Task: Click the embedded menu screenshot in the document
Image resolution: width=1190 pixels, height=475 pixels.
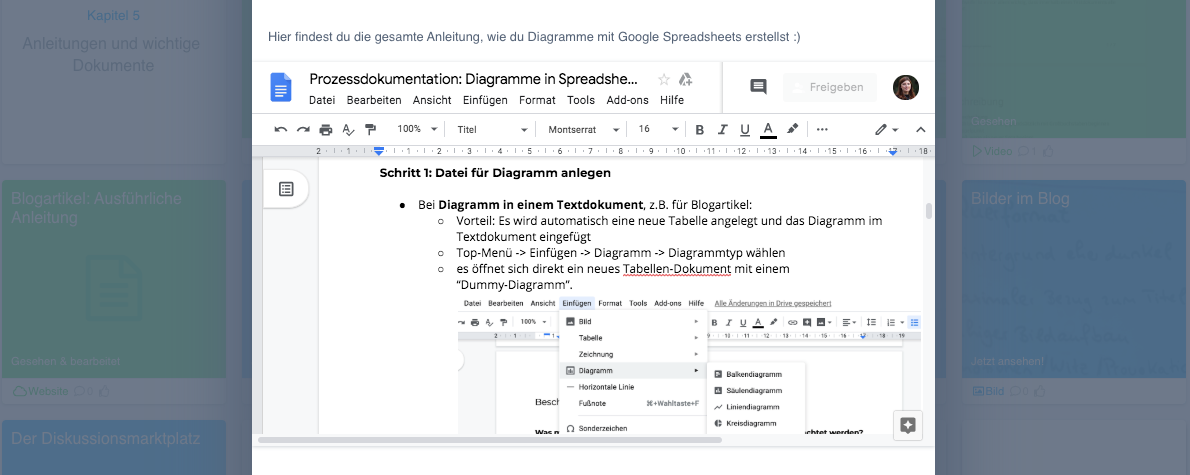Action: pyautogui.click(x=691, y=366)
